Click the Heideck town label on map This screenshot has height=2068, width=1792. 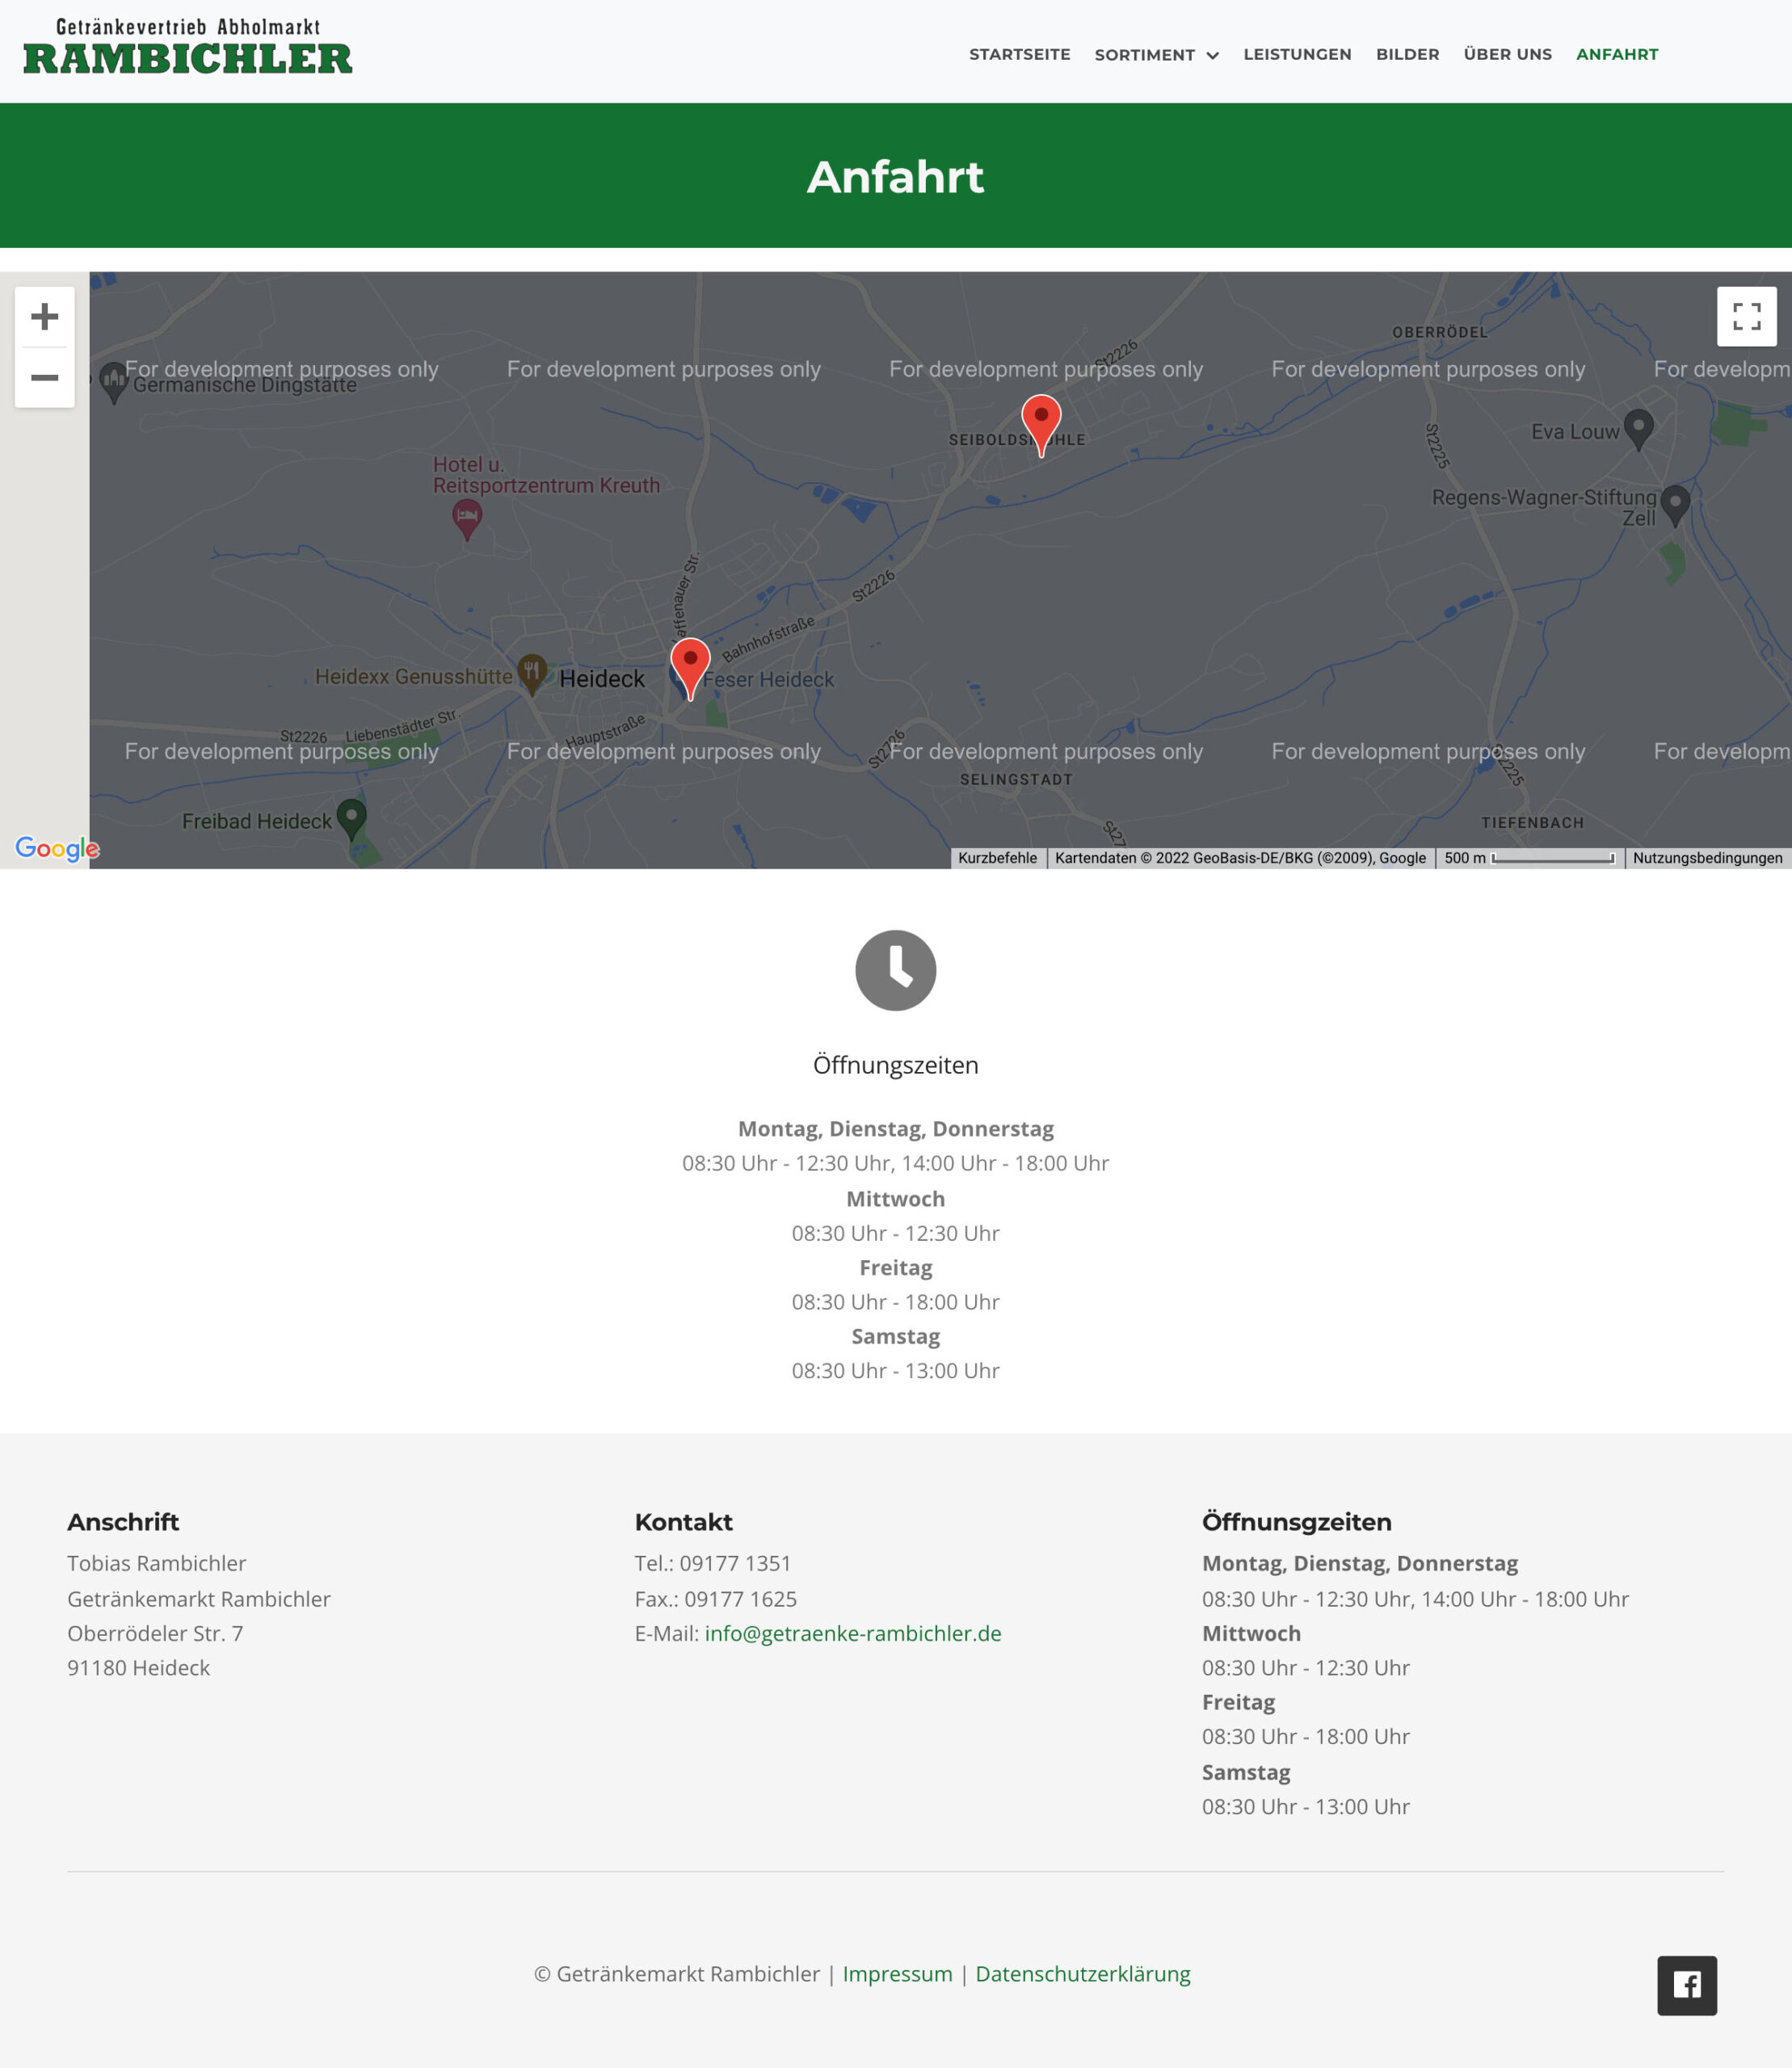tap(602, 679)
